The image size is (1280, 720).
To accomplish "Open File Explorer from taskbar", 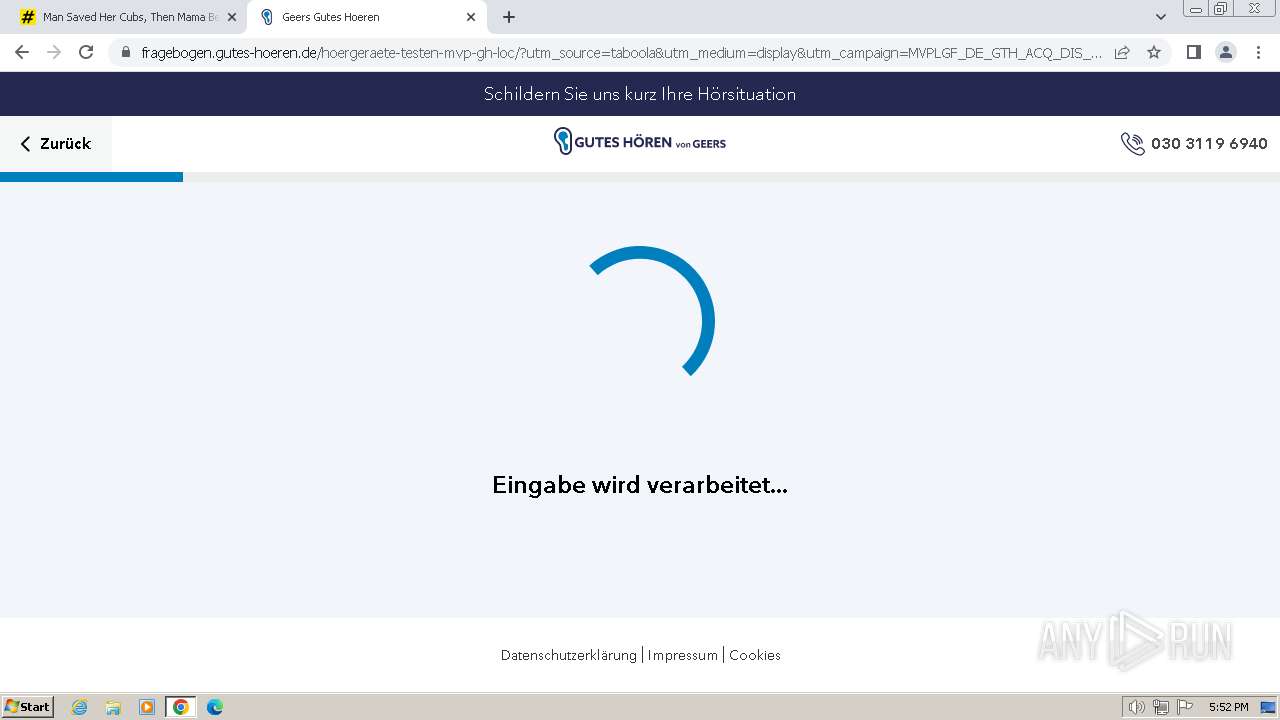I will 113,707.
